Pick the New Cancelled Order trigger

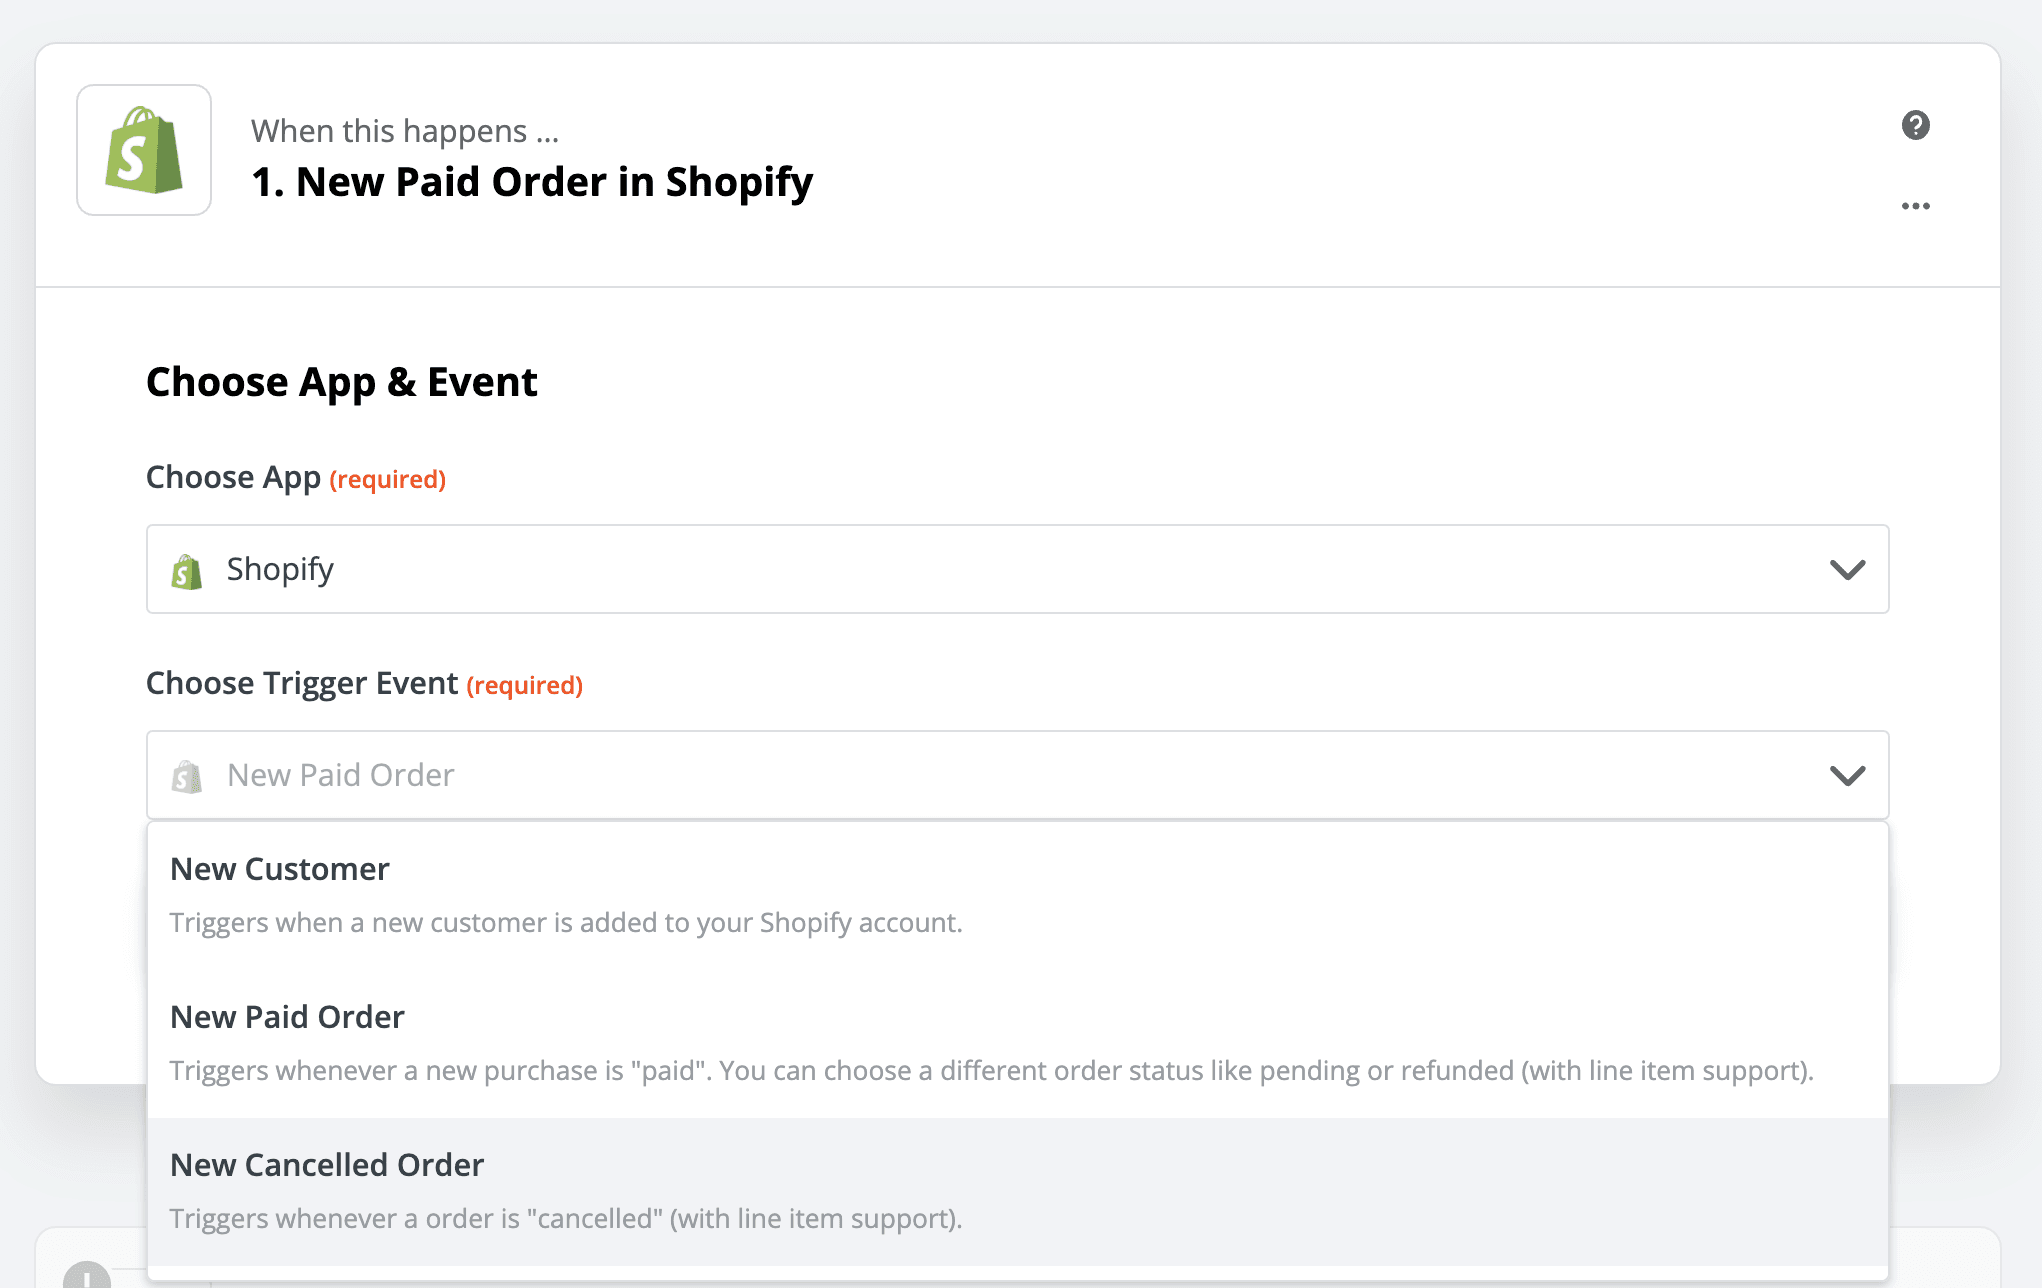(327, 1165)
